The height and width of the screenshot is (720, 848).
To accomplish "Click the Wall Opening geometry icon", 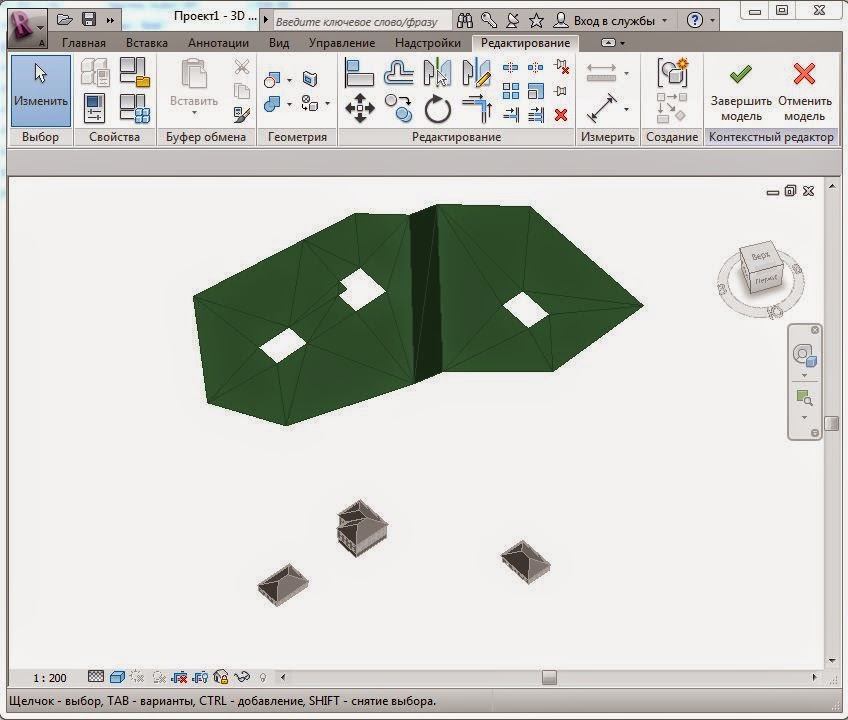I will click(x=310, y=79).
